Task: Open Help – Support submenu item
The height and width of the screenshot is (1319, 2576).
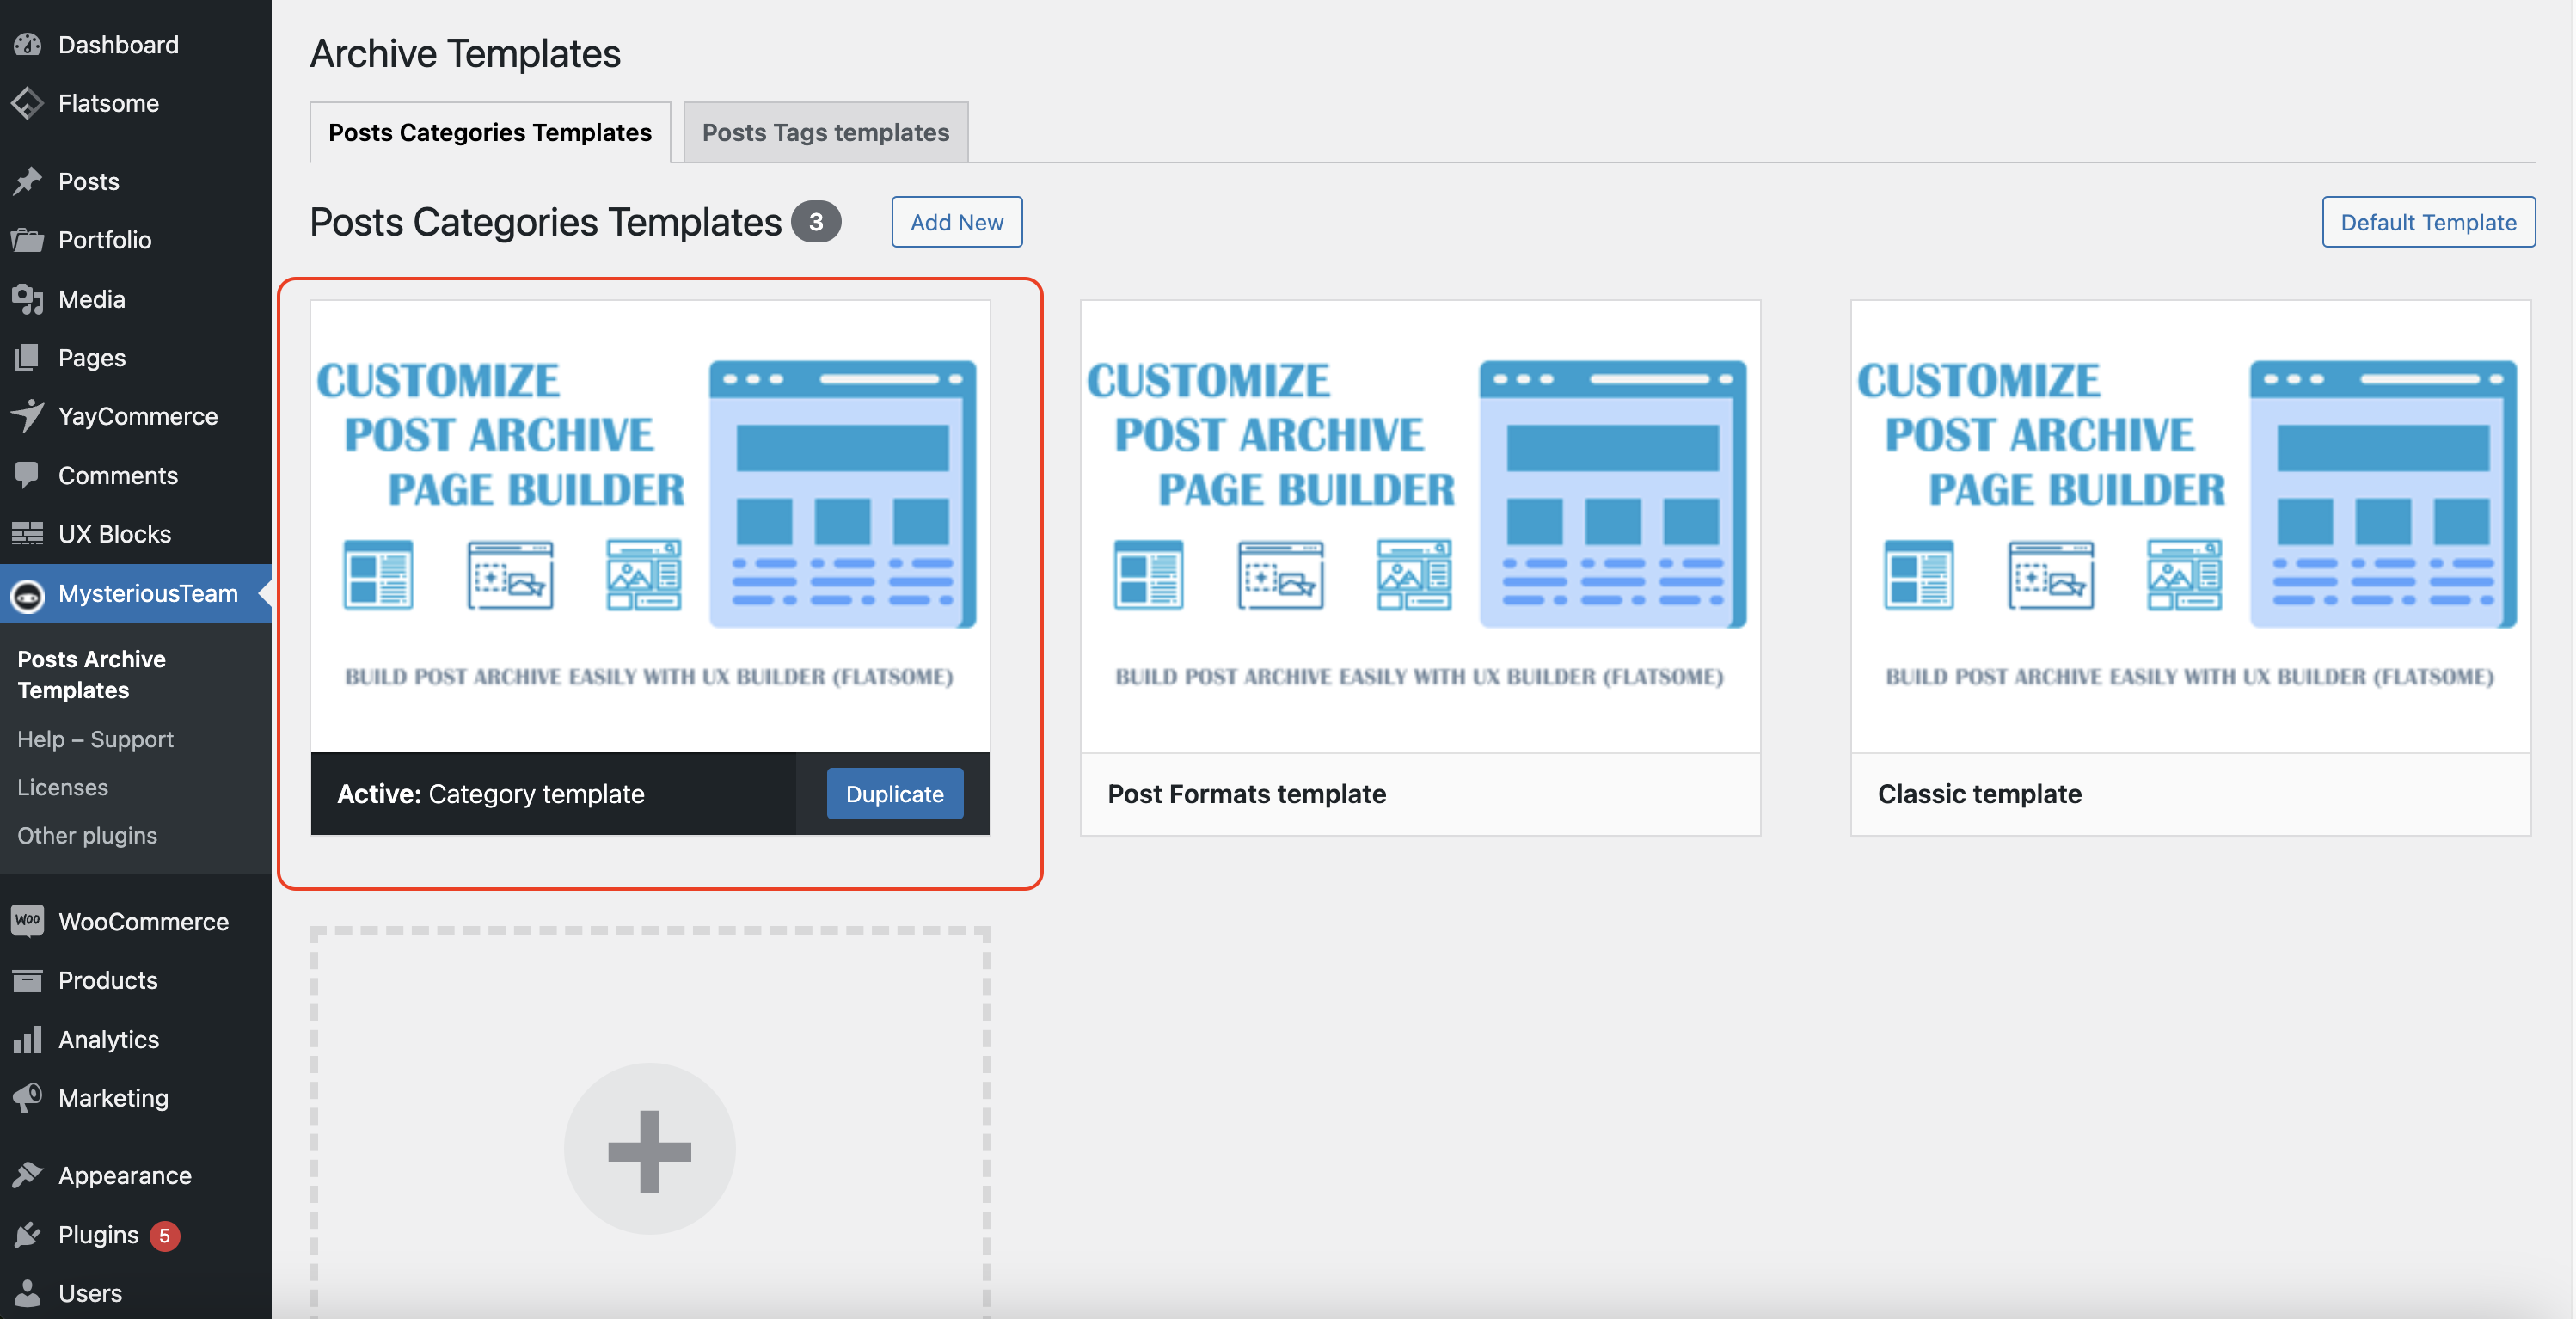Action: (95, 739)
